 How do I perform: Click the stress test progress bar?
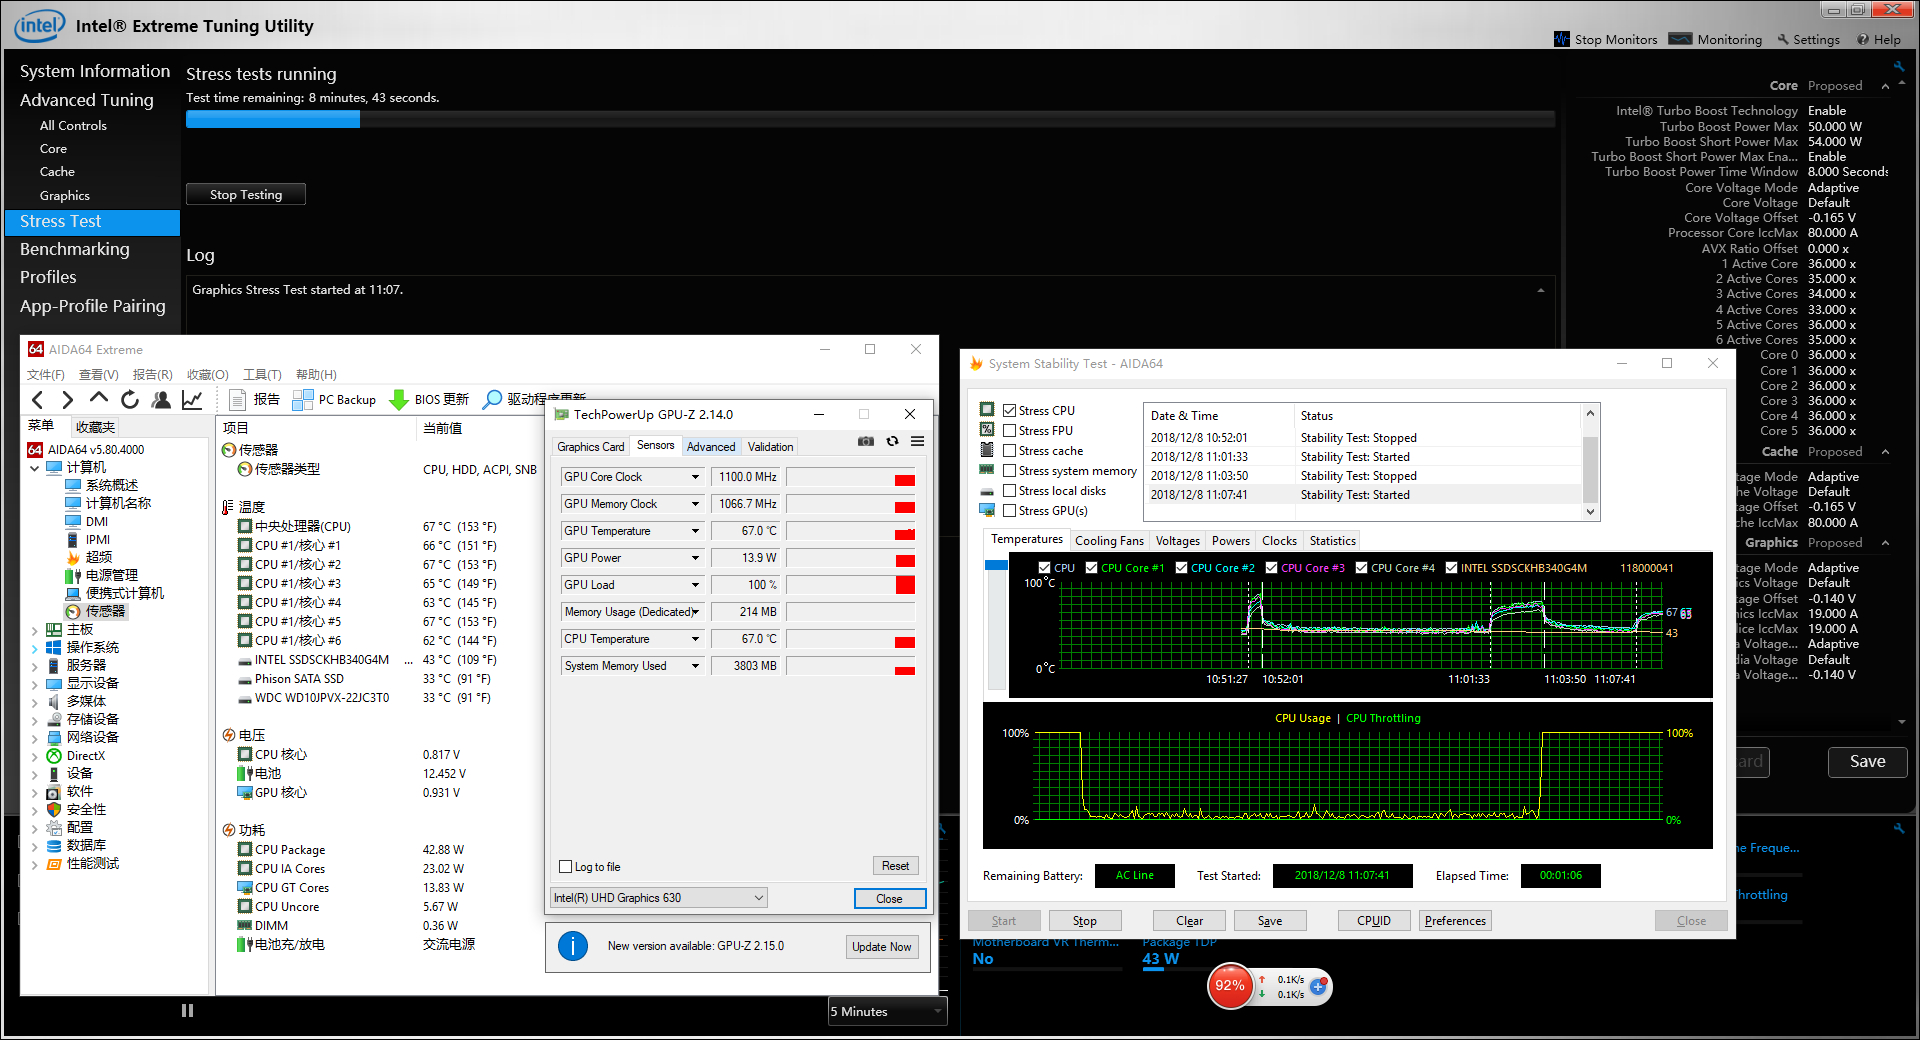[870, 119]
